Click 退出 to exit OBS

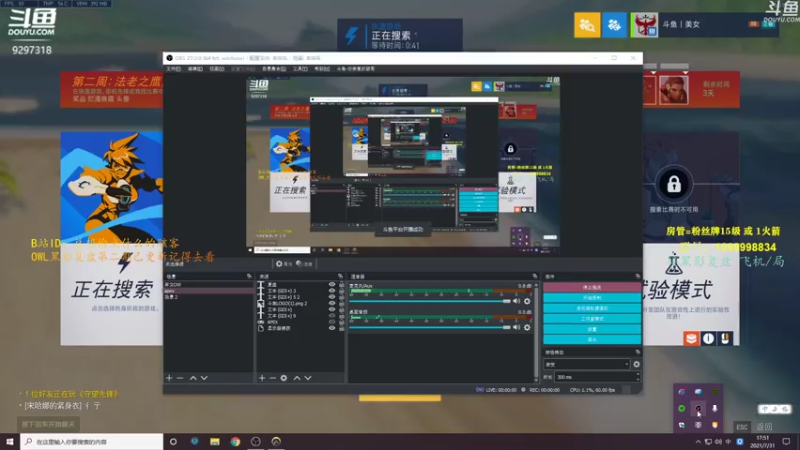click(592, 339)
